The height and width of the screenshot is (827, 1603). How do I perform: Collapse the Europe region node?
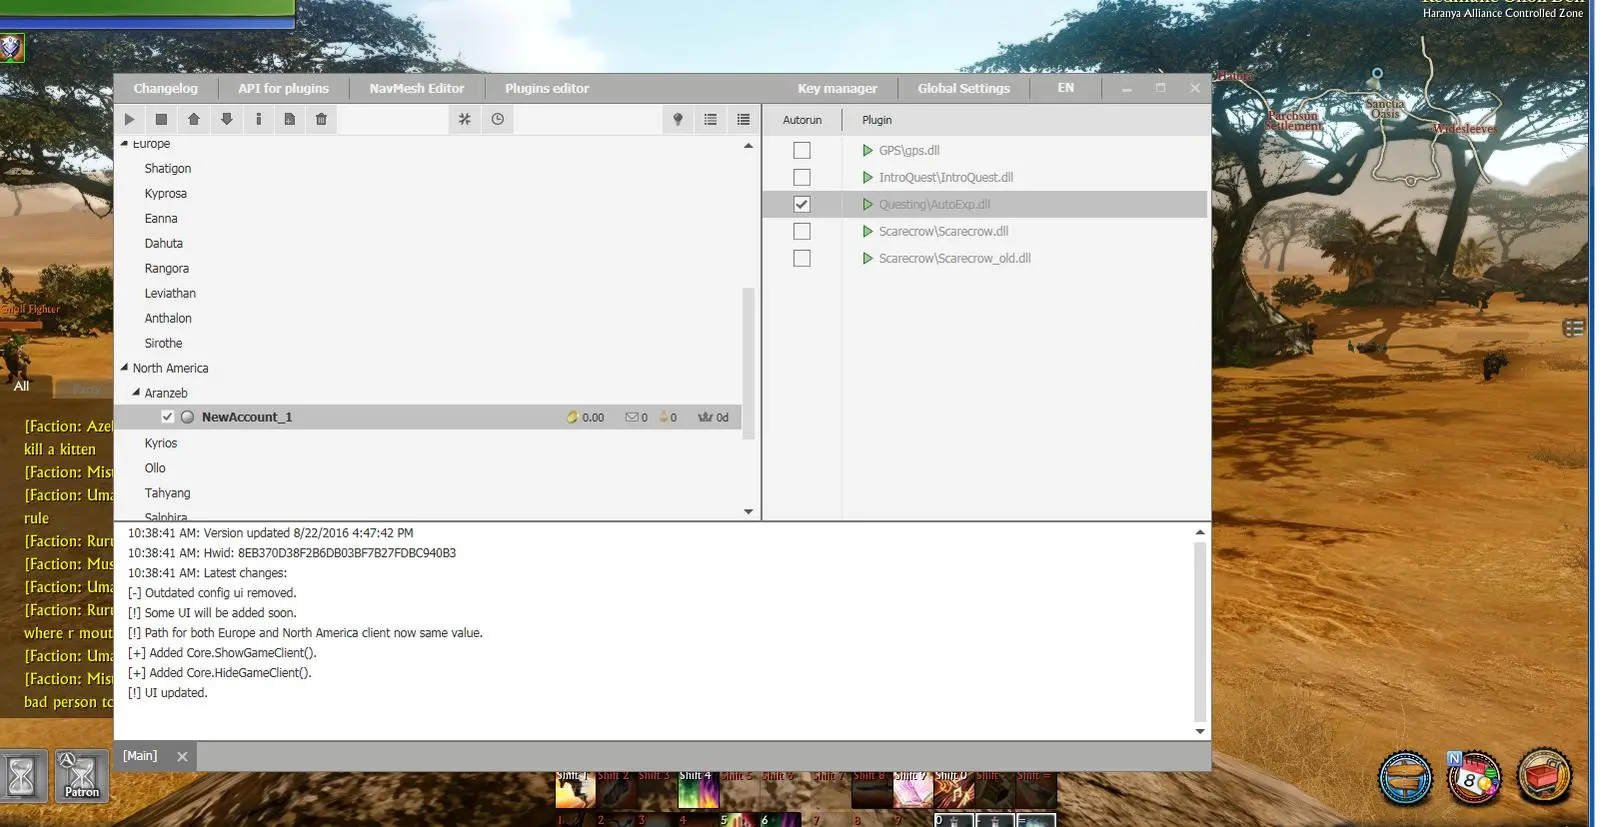coord(125,144)
